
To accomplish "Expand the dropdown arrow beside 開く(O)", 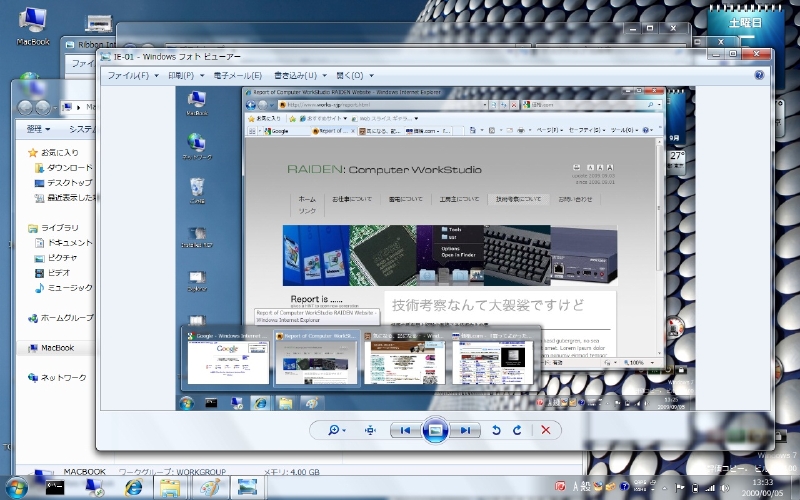I will coord(371,76).
